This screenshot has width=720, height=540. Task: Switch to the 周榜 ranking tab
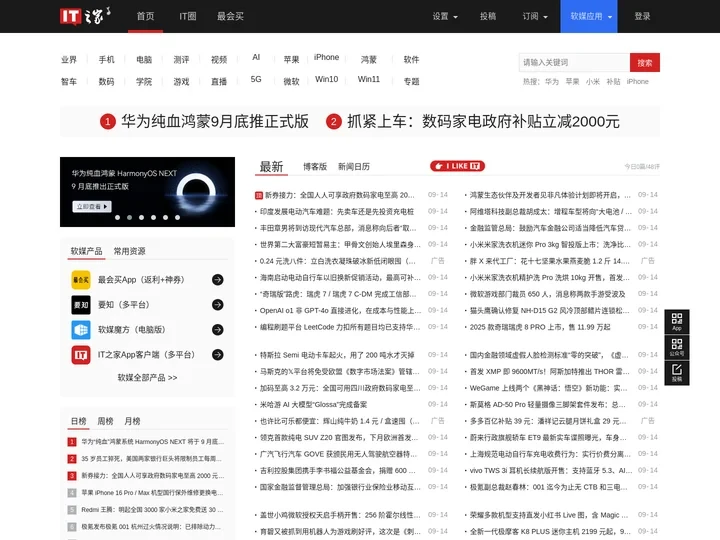pos(105,421)
